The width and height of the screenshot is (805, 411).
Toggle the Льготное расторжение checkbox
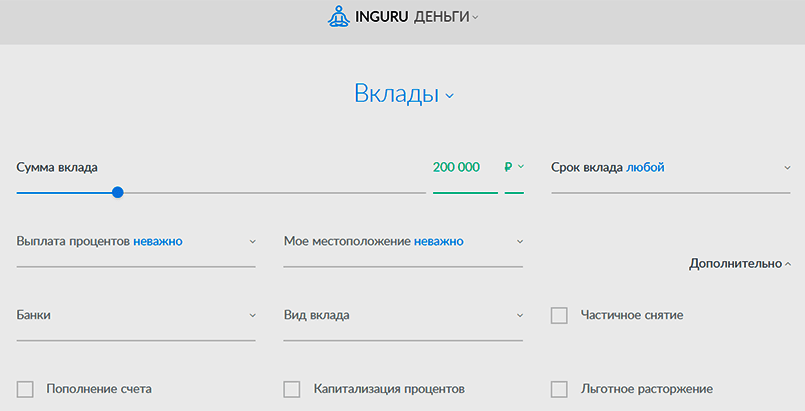point(560,389)
